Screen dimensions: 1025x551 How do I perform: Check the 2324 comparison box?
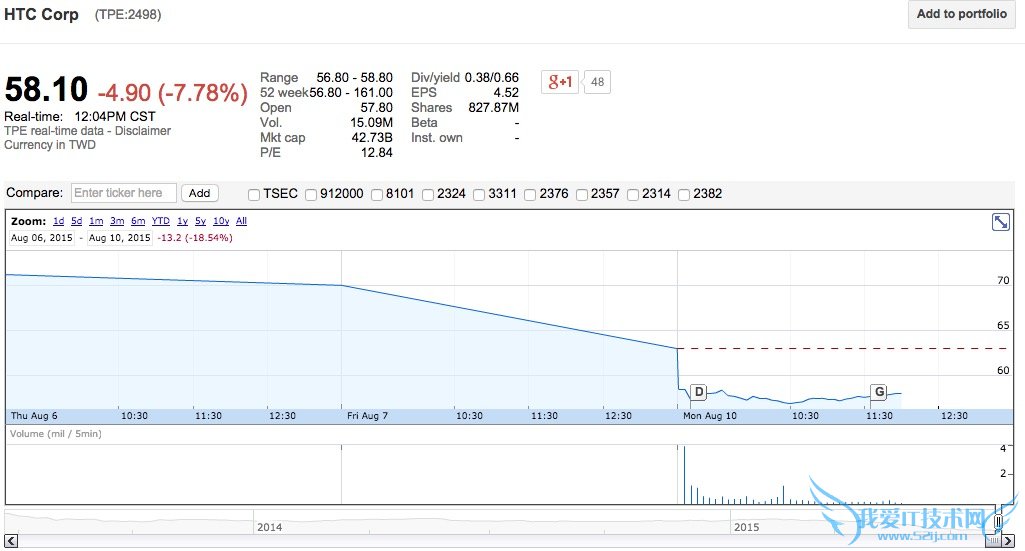pos(428,194)
